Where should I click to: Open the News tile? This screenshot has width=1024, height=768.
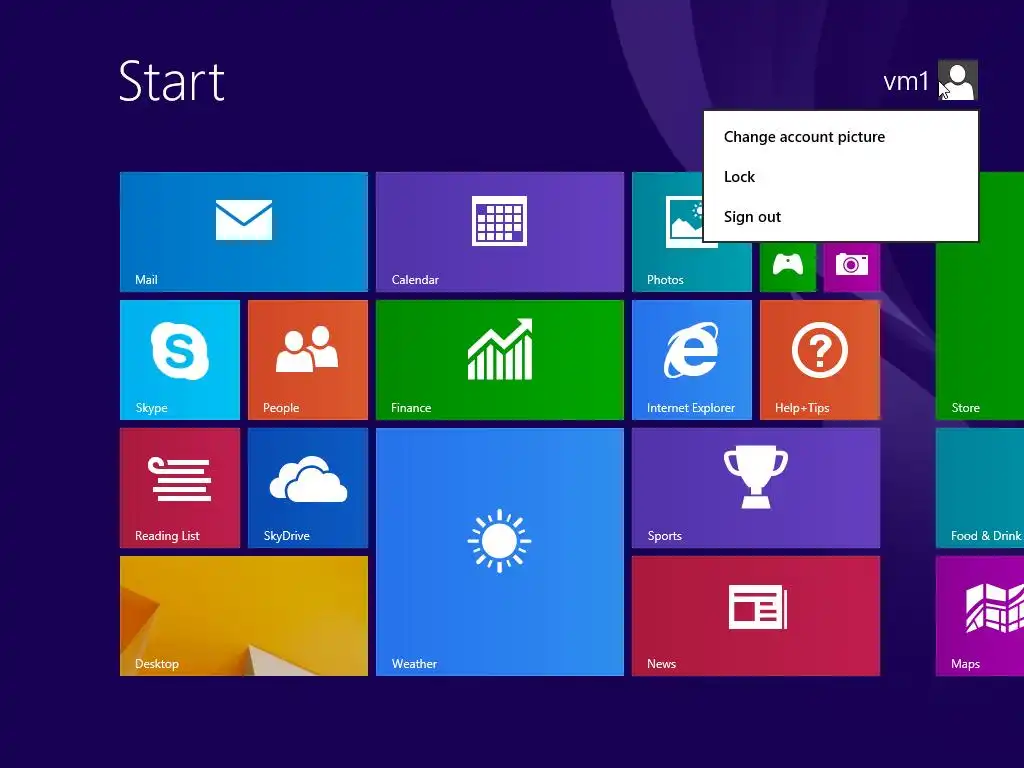click(x=756, y=616)
